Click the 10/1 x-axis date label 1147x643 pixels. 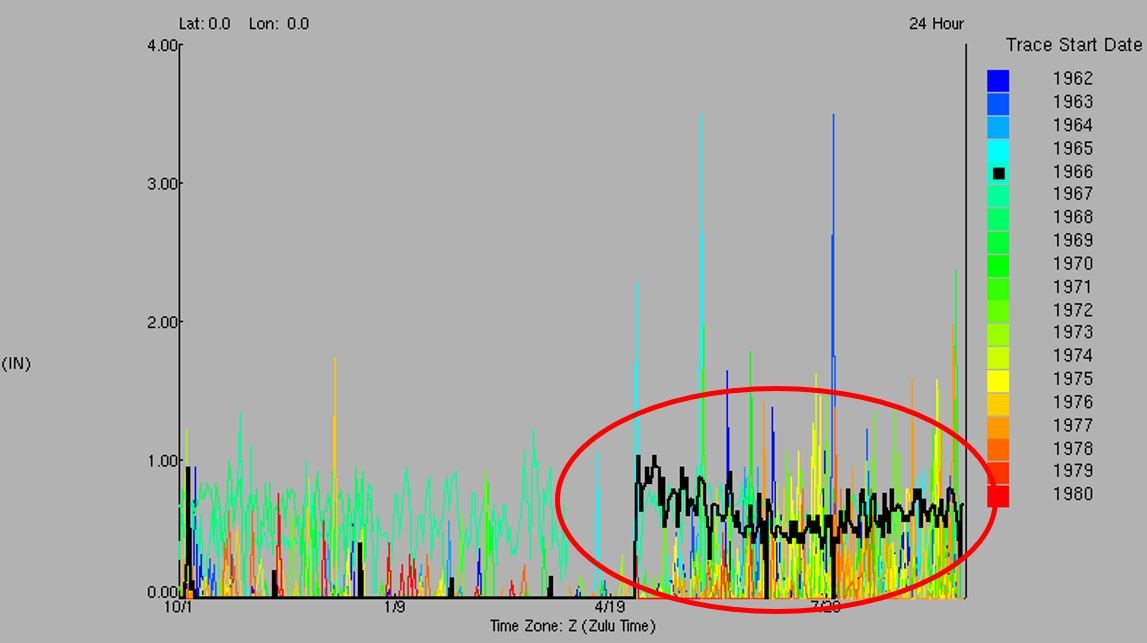178,607
